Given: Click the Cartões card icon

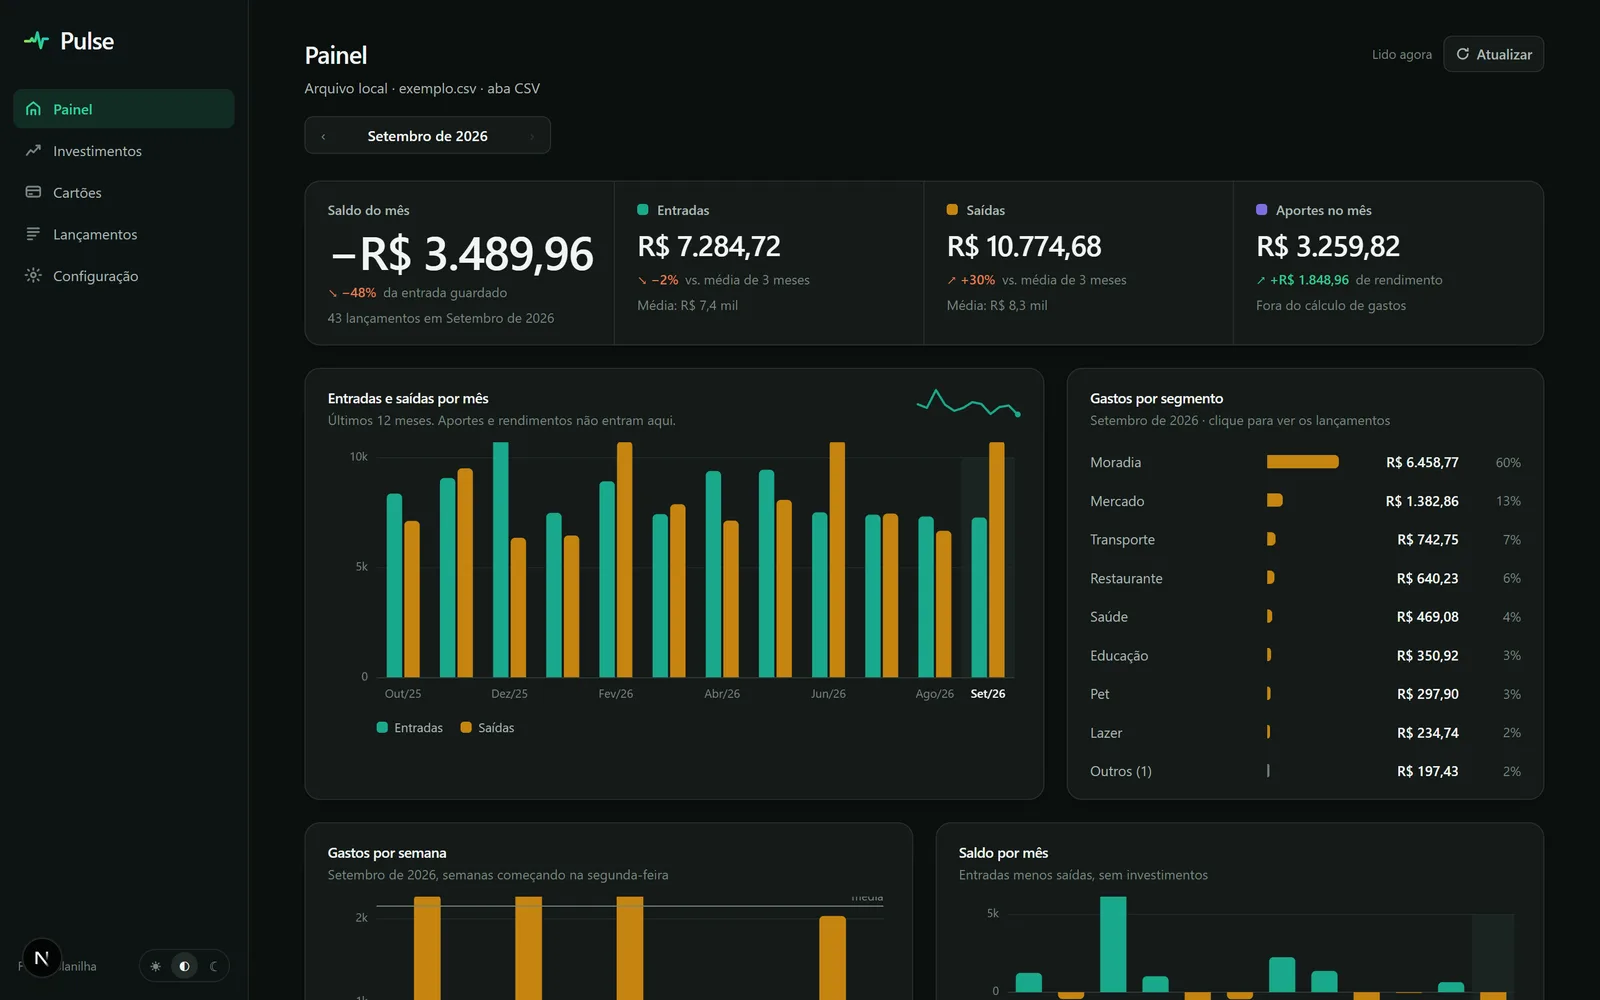Looking at the screenshot, I should pyautogui.click(x=33, y=192).
